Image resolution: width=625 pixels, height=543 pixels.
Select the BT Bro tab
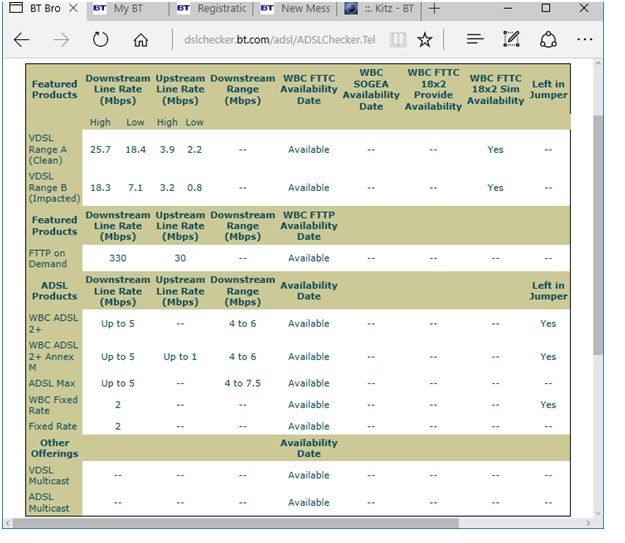pyautogui.click(x=45, y=9)
